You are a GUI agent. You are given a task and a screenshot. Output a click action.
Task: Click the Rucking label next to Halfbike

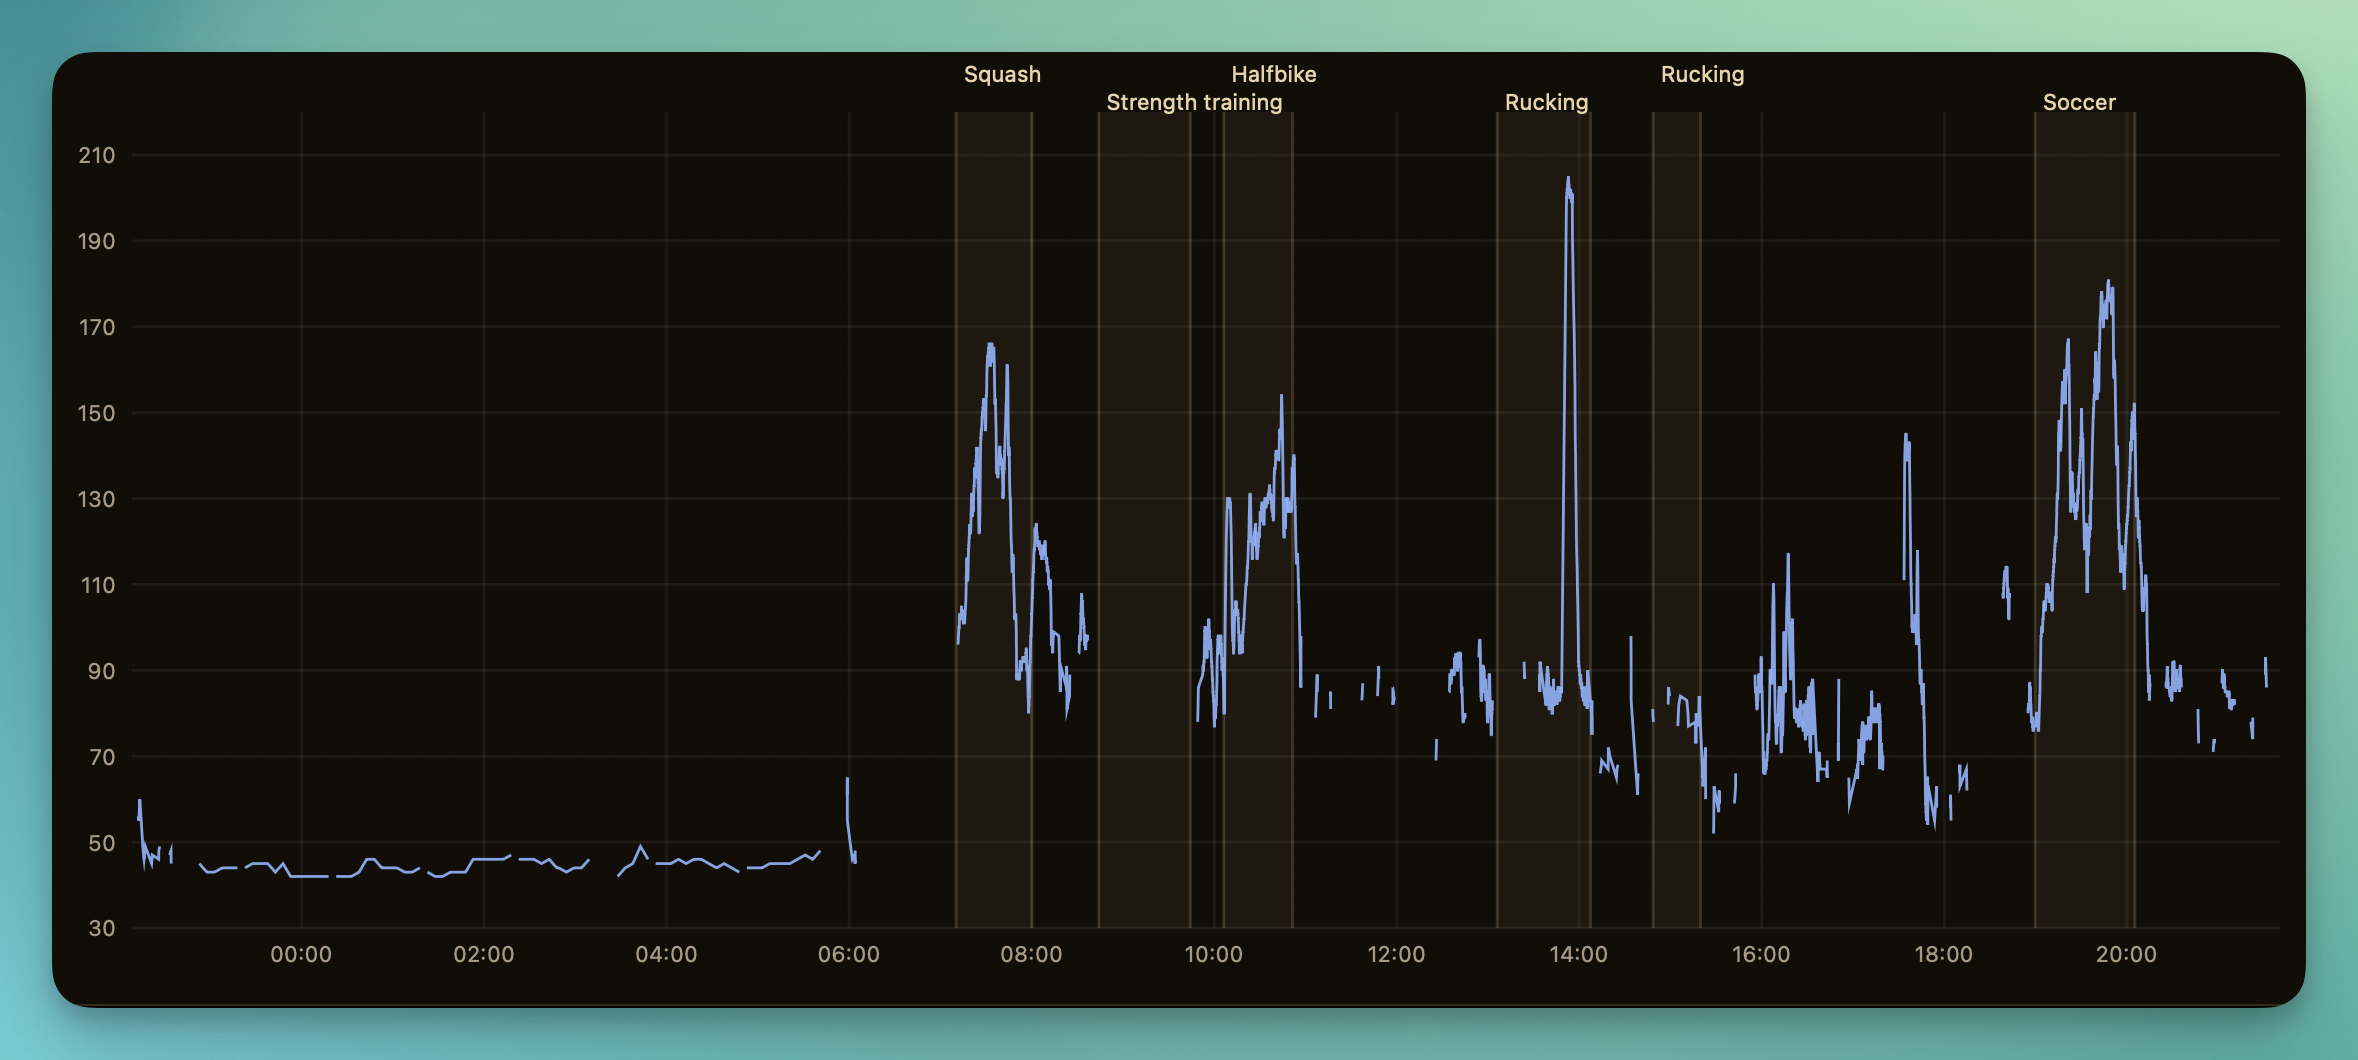click(x=1702, y=74)
